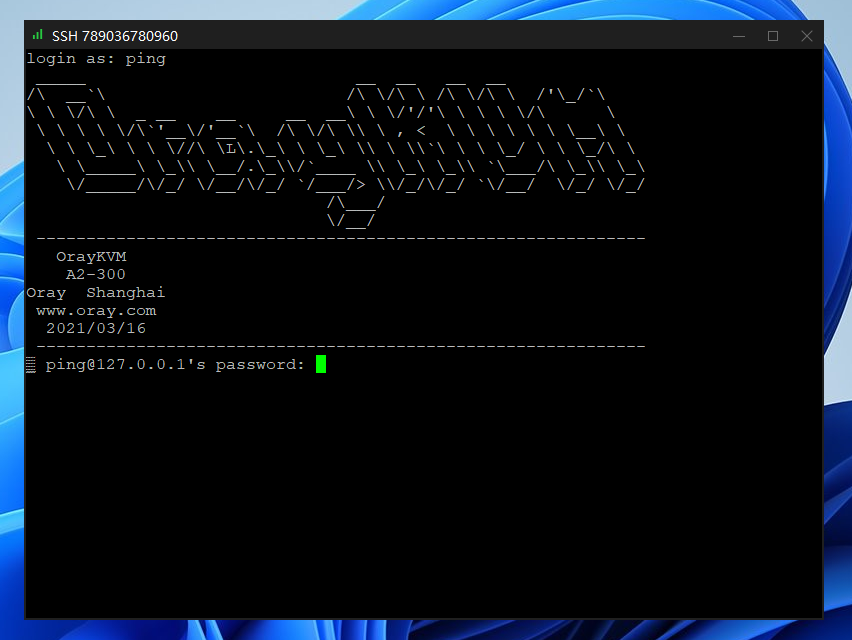This screenshot has width=852, height=640.
Task: Click the 2021/03/16 date line
Action: pos(96,328)
